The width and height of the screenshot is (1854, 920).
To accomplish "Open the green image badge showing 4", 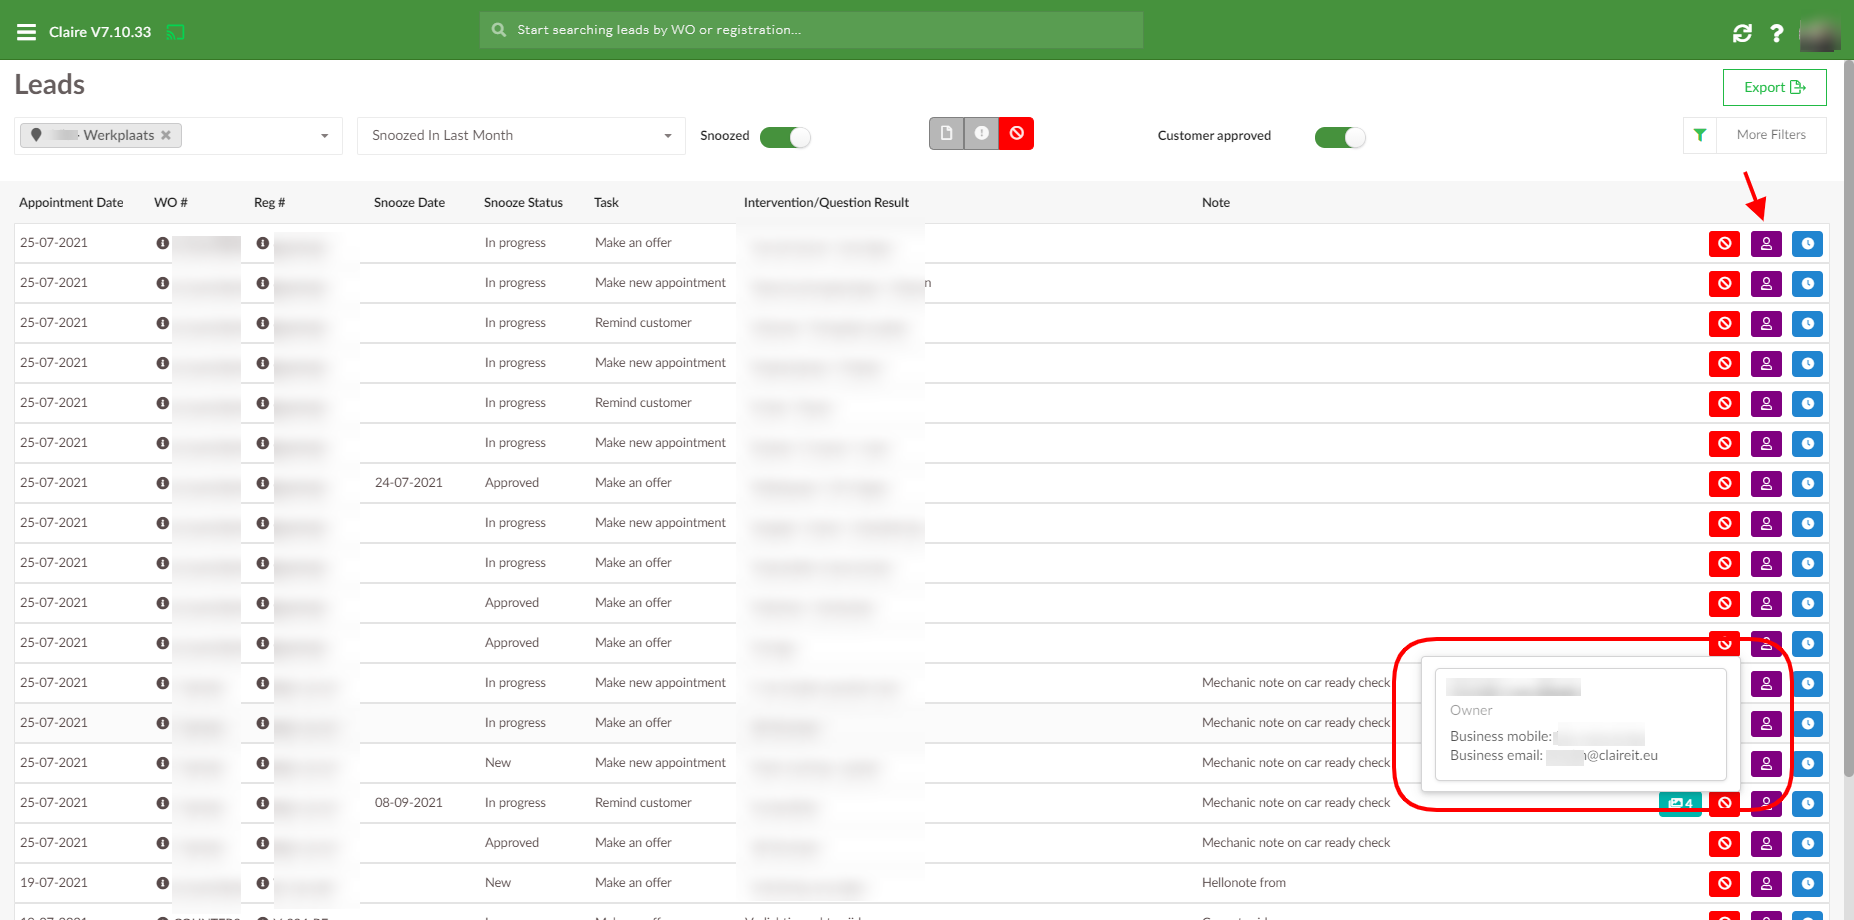I will [1679, 804].
